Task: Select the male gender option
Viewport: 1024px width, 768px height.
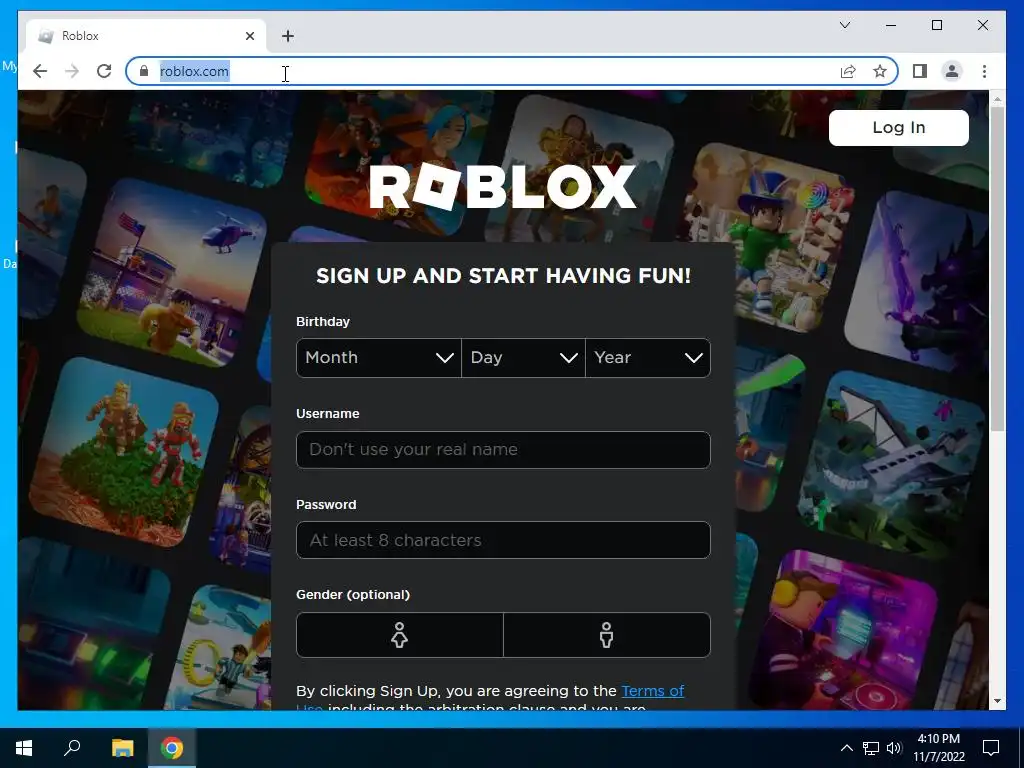Action: coord(607,635)
